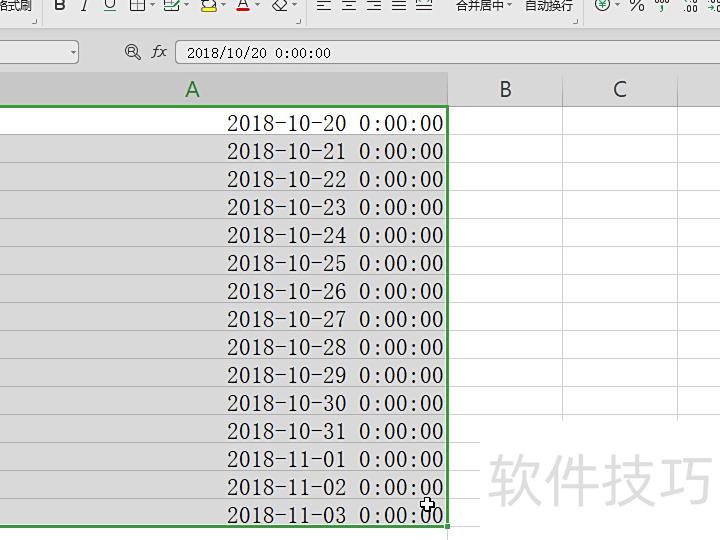Apply red font color
Image resolution: width=720 pixels, height=540 pixels.
243,6
